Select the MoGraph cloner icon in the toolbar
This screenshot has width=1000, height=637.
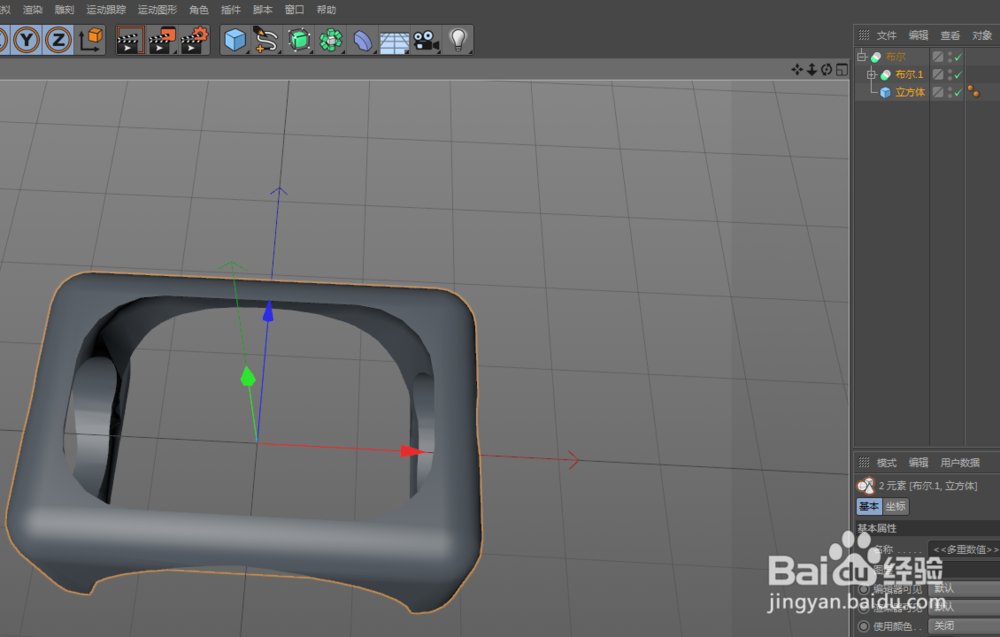tap(330, 40)
